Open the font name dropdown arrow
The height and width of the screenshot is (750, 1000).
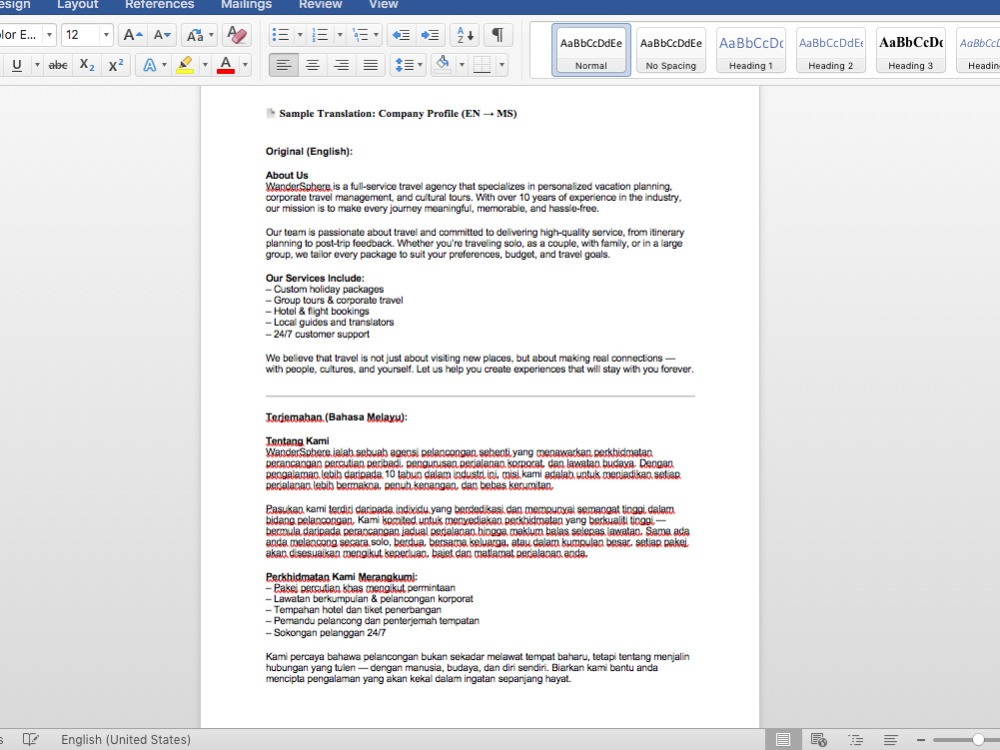pos(49,35)
